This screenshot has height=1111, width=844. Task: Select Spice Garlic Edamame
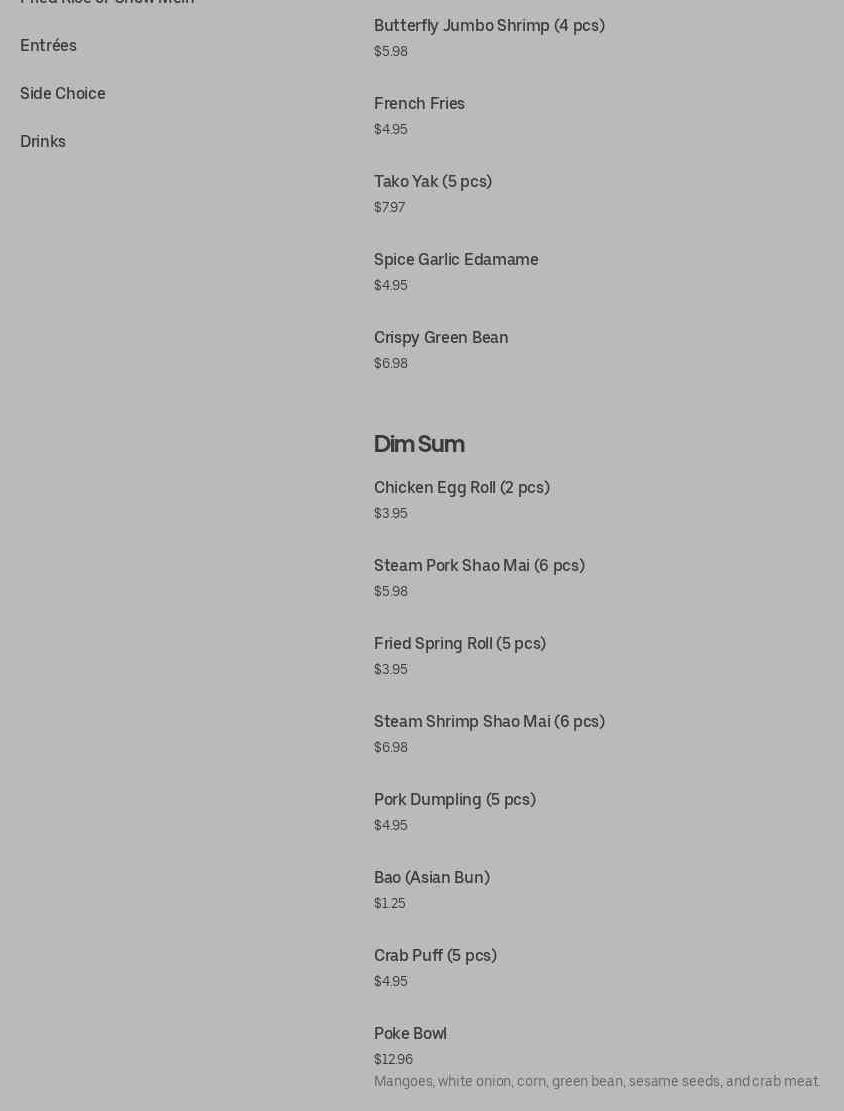pyautogui.click(x=456, y=260)
